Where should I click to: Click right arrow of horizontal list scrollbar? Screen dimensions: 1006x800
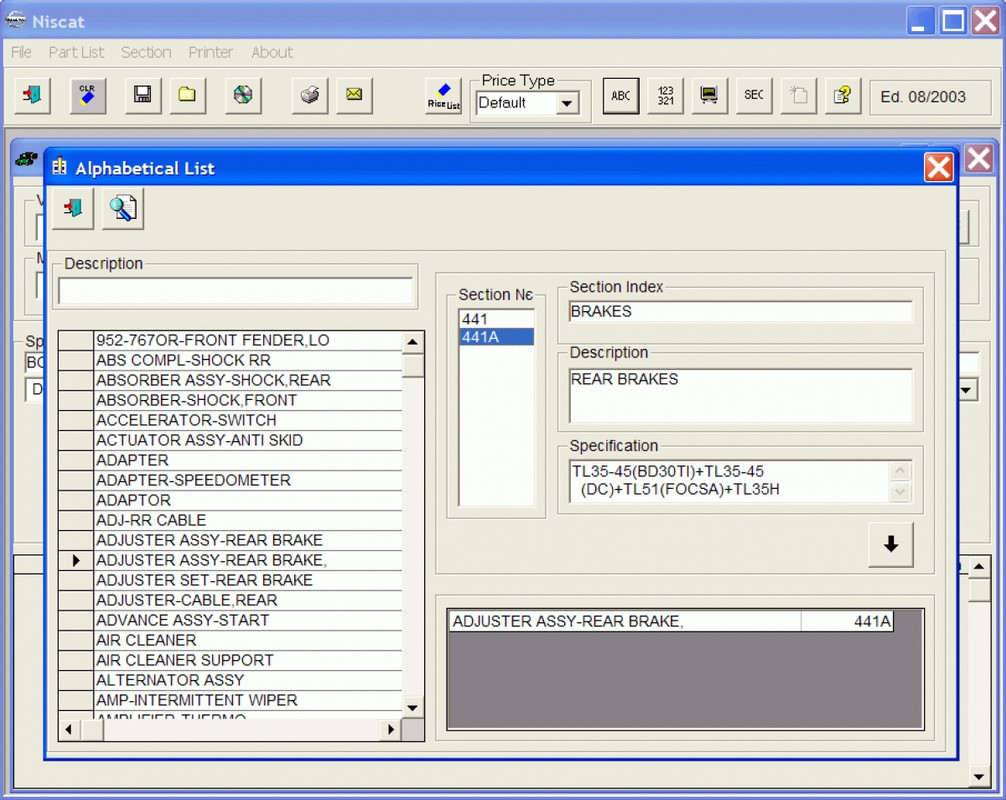(390, 729)
